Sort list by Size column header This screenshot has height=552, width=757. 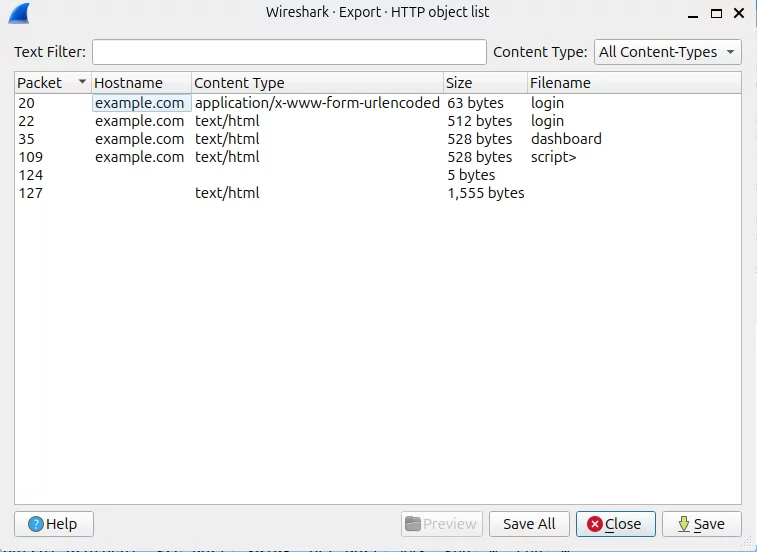485,83
